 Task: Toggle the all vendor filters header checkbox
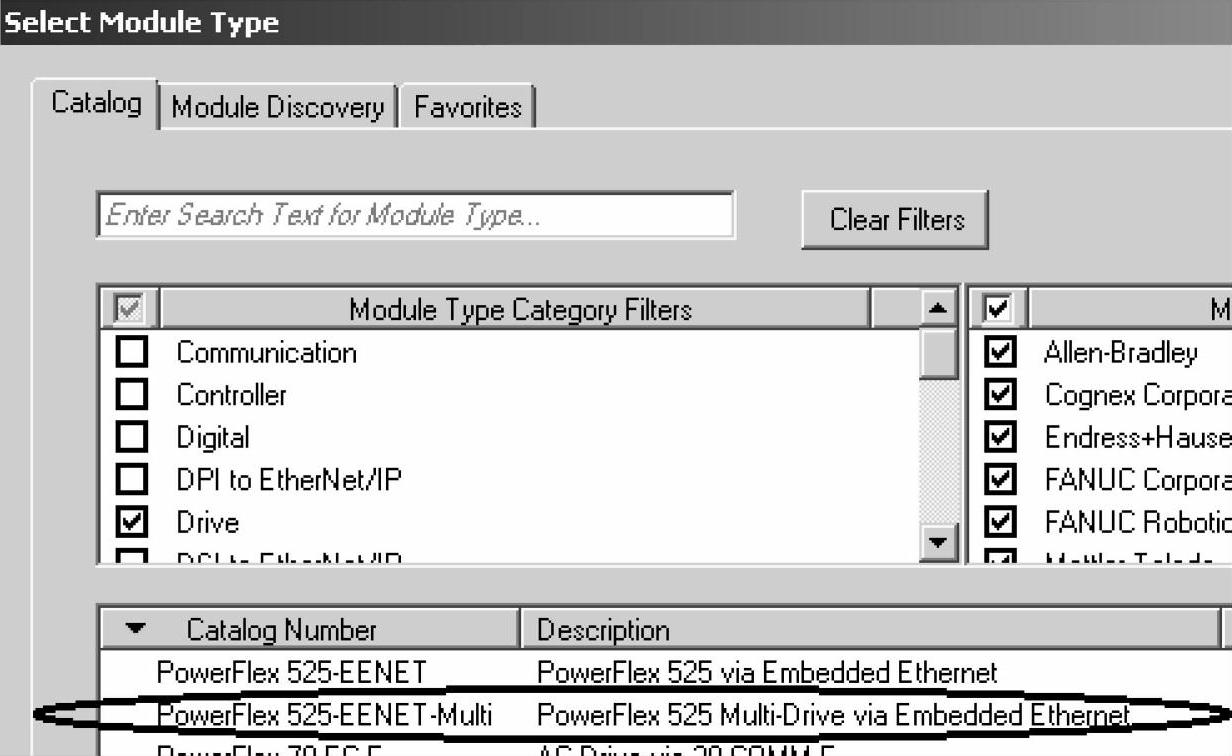999,309
